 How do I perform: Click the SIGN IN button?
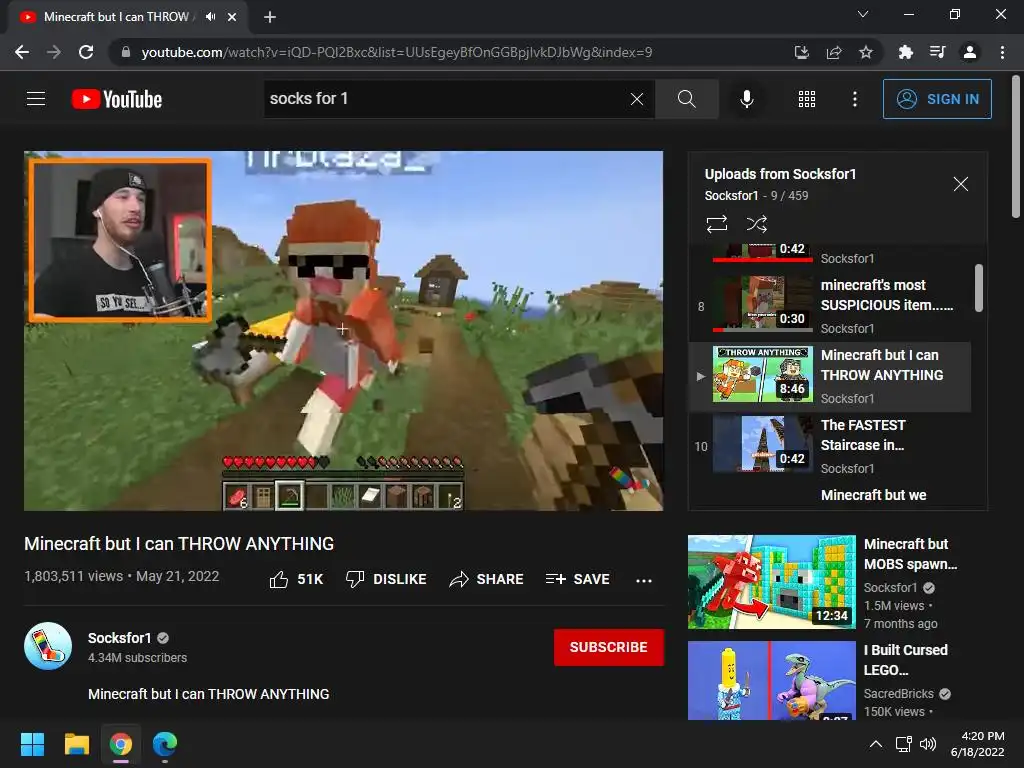coord(937,99)
